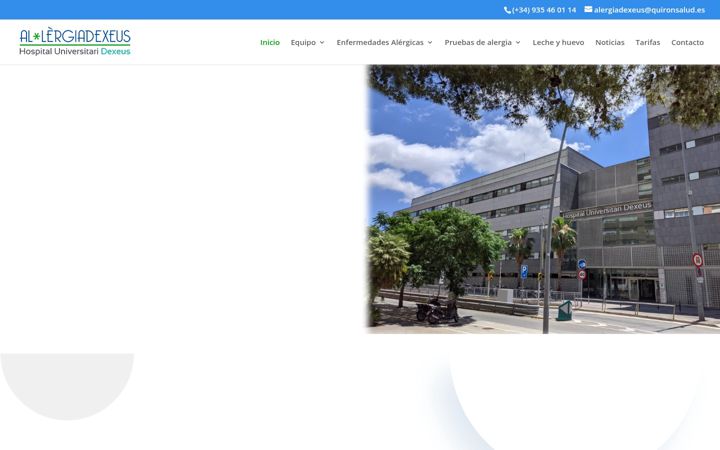Open the Tarifas page

click(648, 42)
